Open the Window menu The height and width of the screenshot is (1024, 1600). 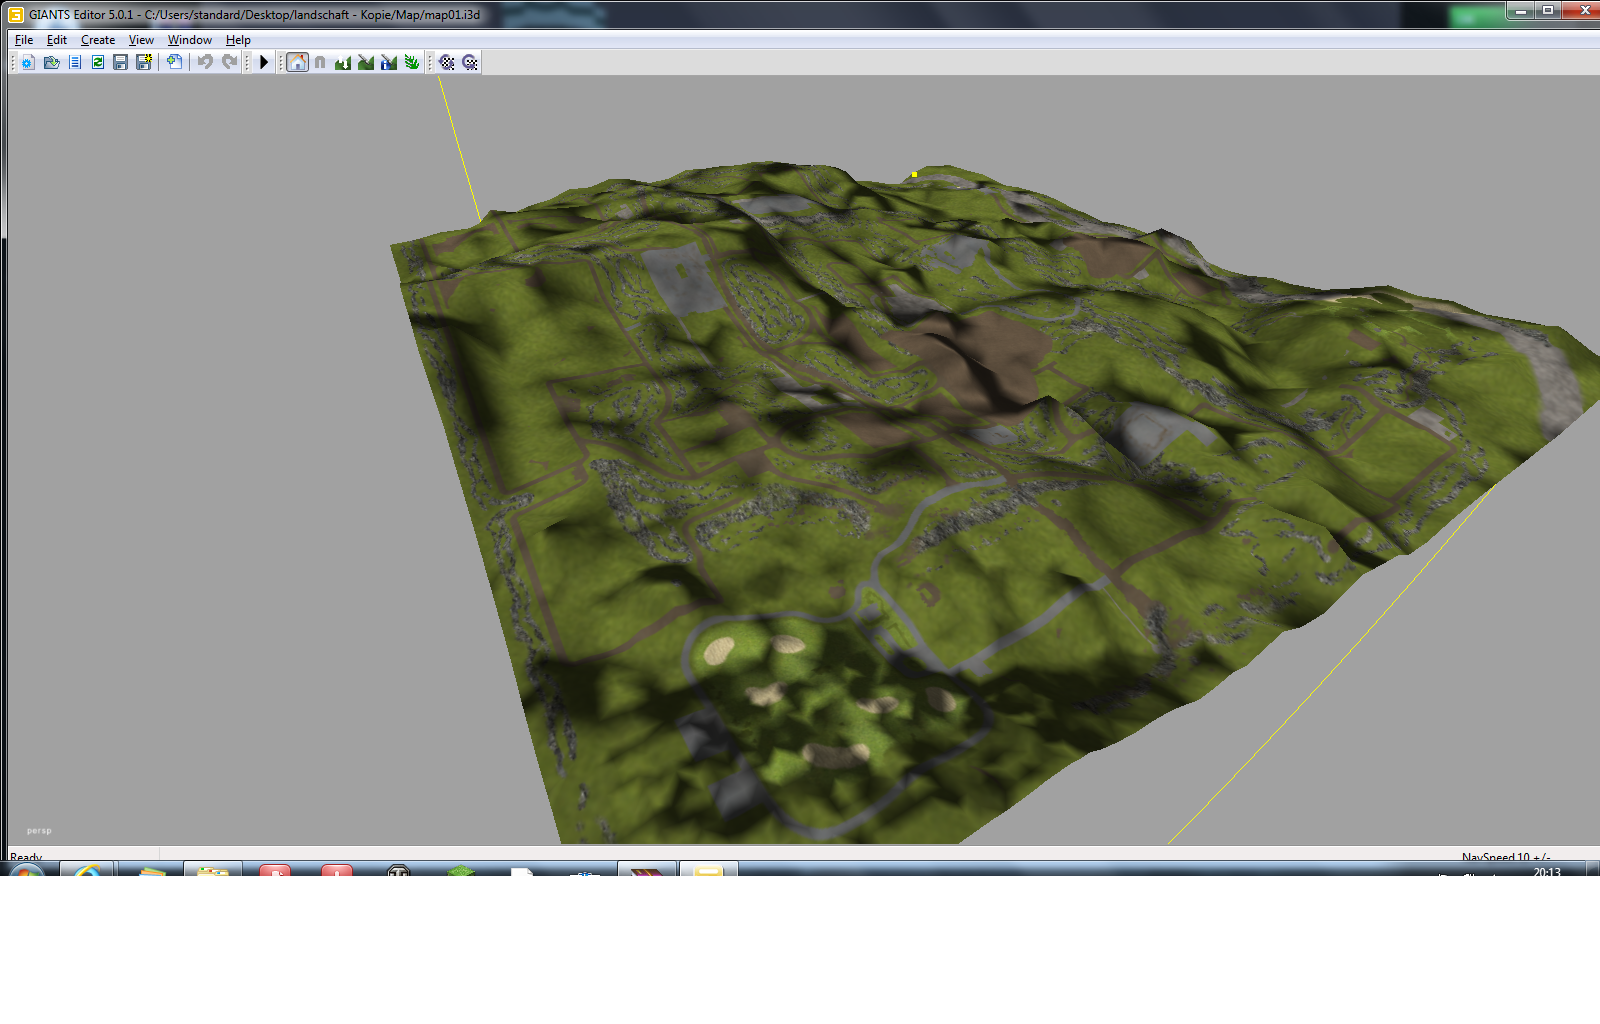pyautogui.click(x=190, y=40)
